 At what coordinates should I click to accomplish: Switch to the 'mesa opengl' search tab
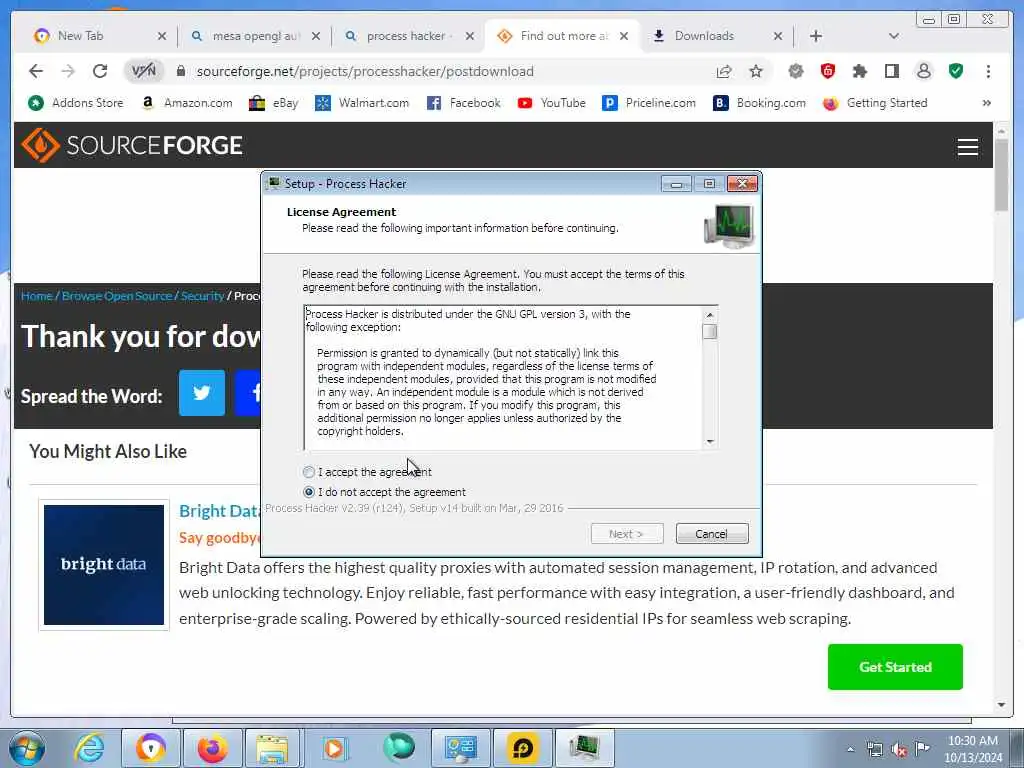(255, 36)
